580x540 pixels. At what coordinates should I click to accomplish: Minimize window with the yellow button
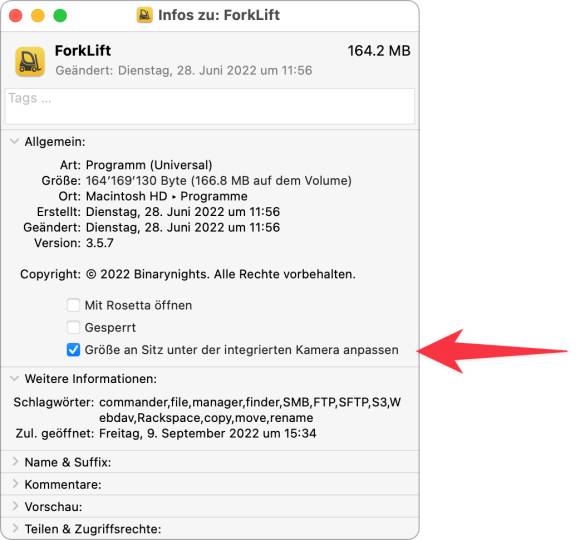click(x=38, y=16)
